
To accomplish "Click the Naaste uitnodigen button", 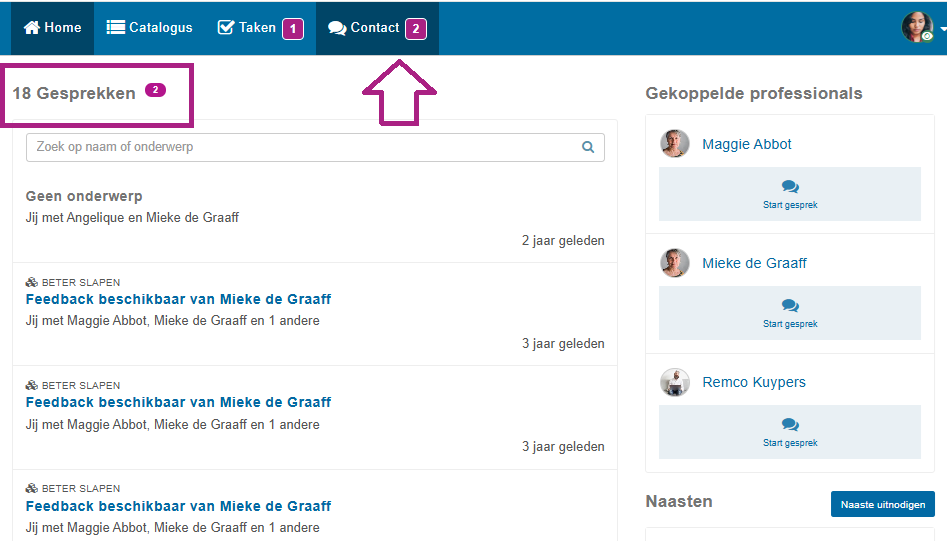I will [882, 504].
